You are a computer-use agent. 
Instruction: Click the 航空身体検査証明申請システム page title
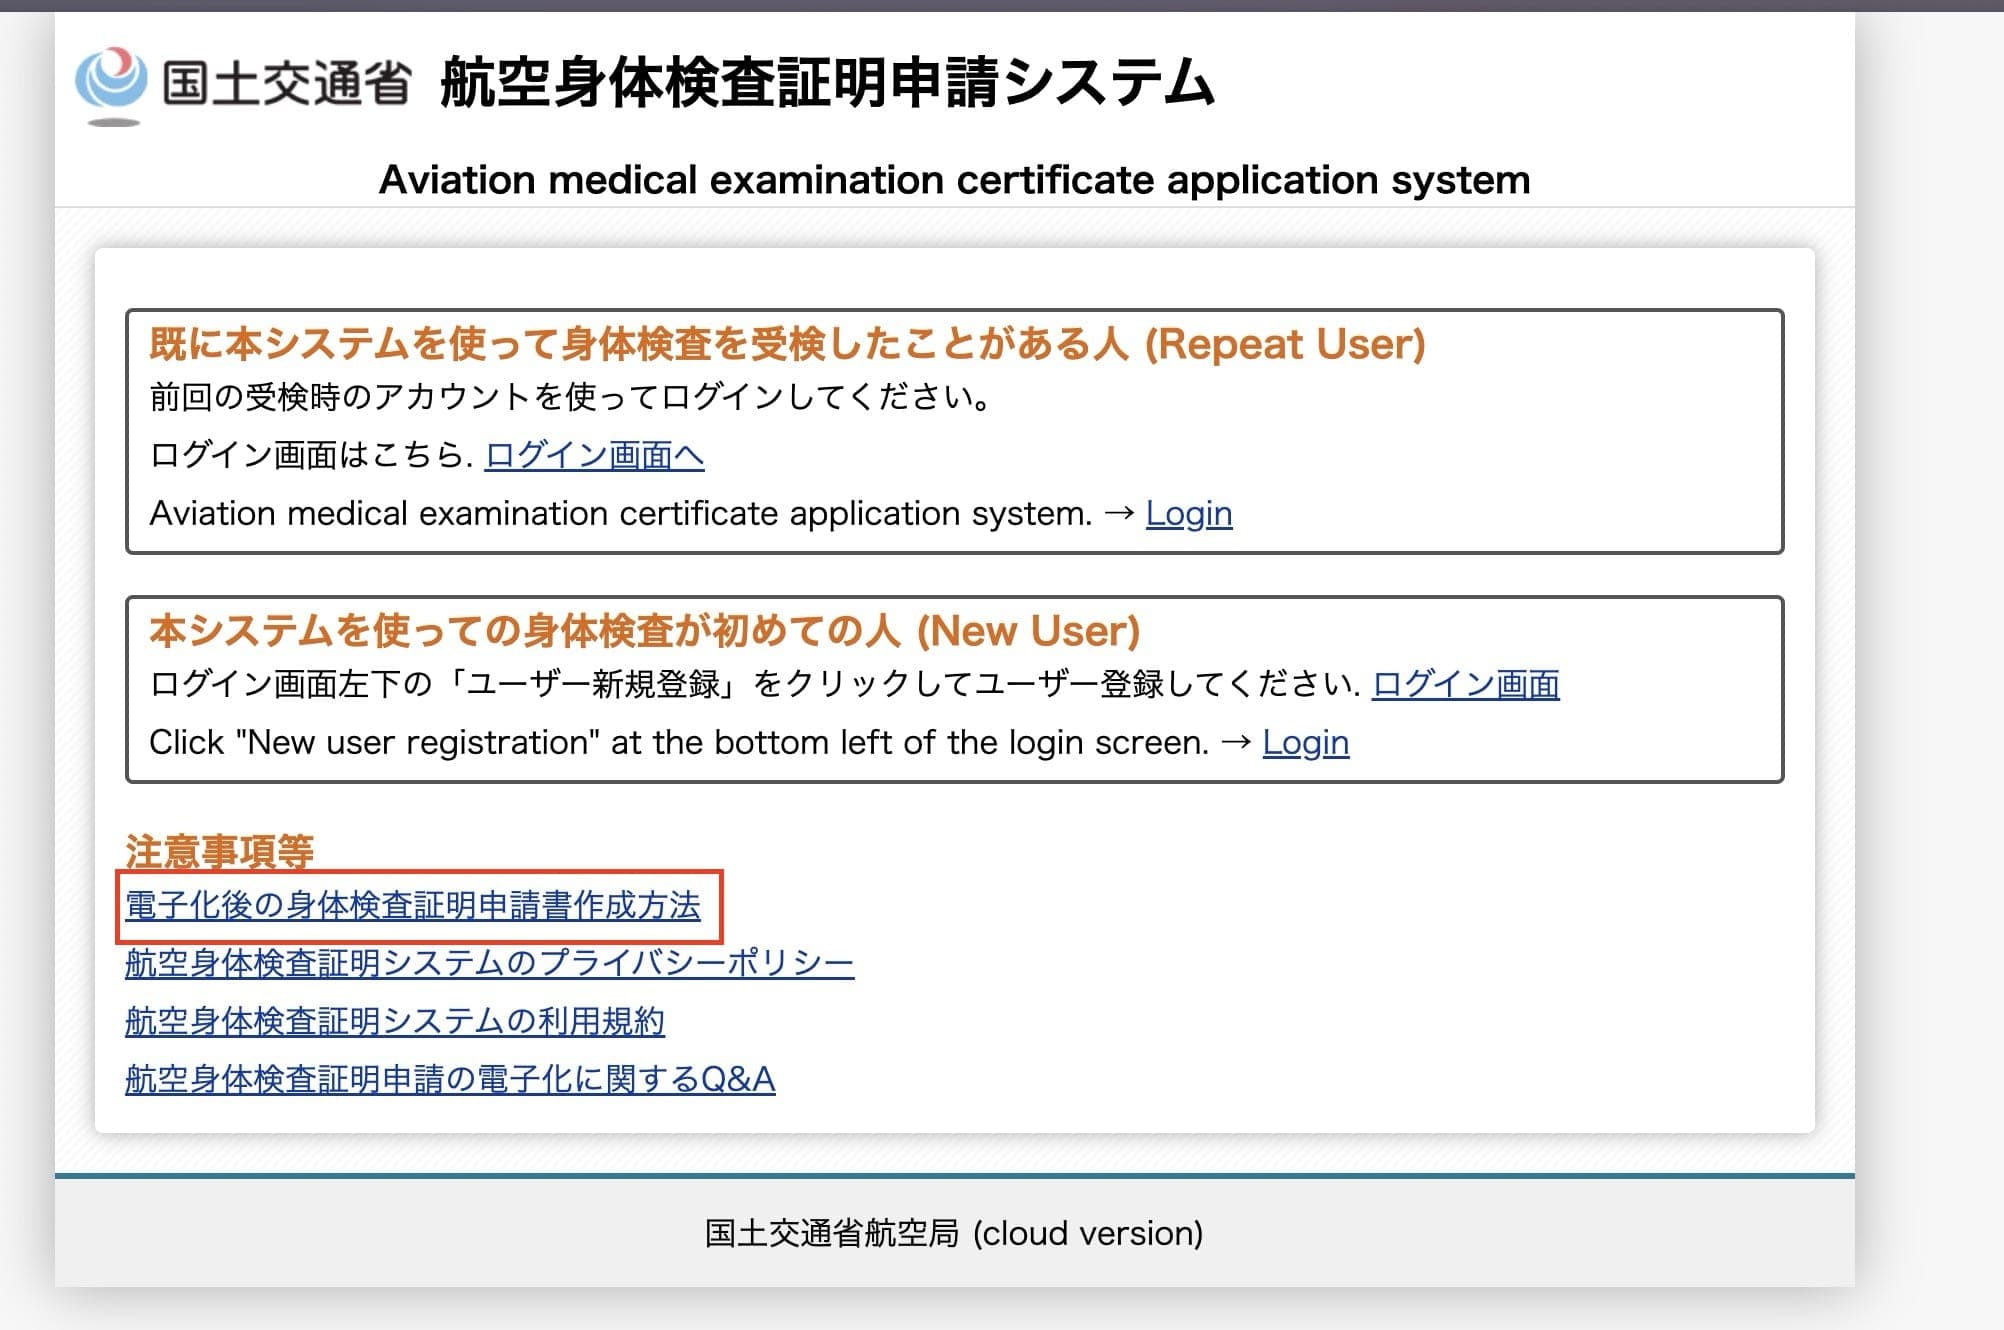click(827, 82)
